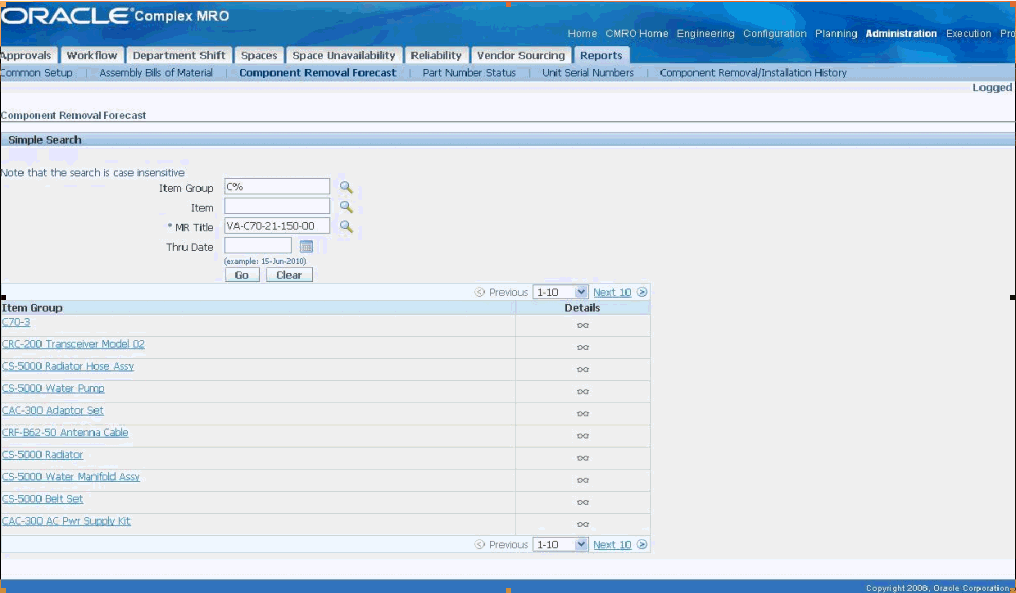Open Administration in top navigation
The width and height of the screenshot is (1016, 593).
click(901, 34)
